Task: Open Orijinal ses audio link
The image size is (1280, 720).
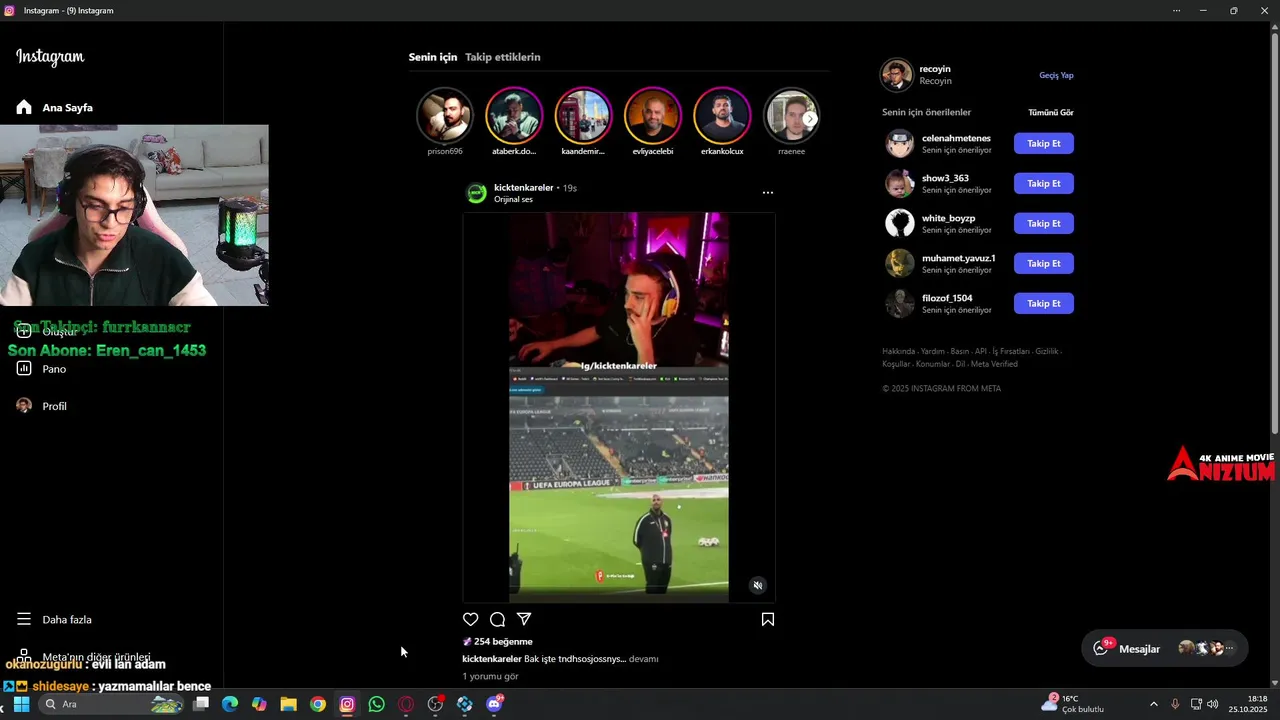Action: click(513, 199)
